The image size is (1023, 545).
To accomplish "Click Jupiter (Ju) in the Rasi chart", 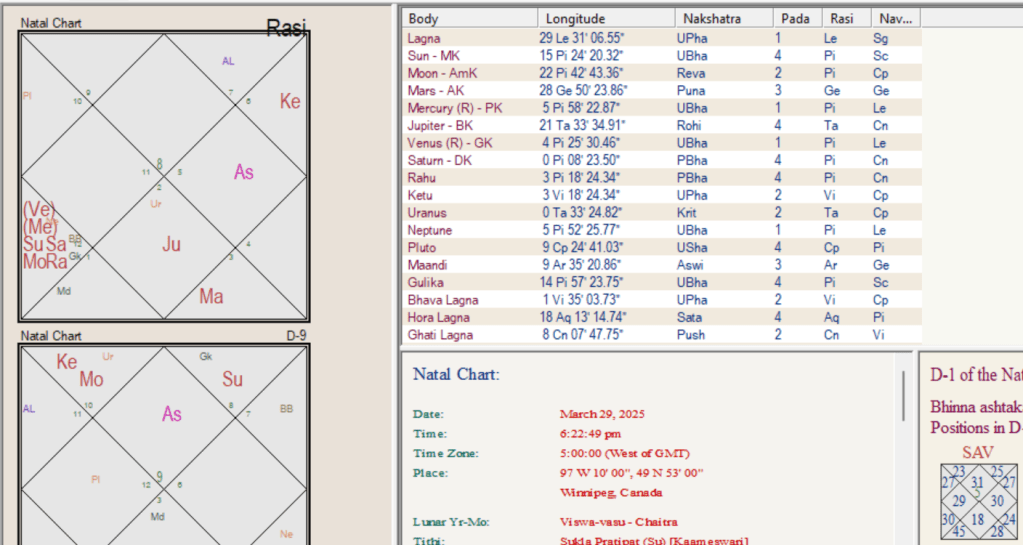I will (171, 244).
